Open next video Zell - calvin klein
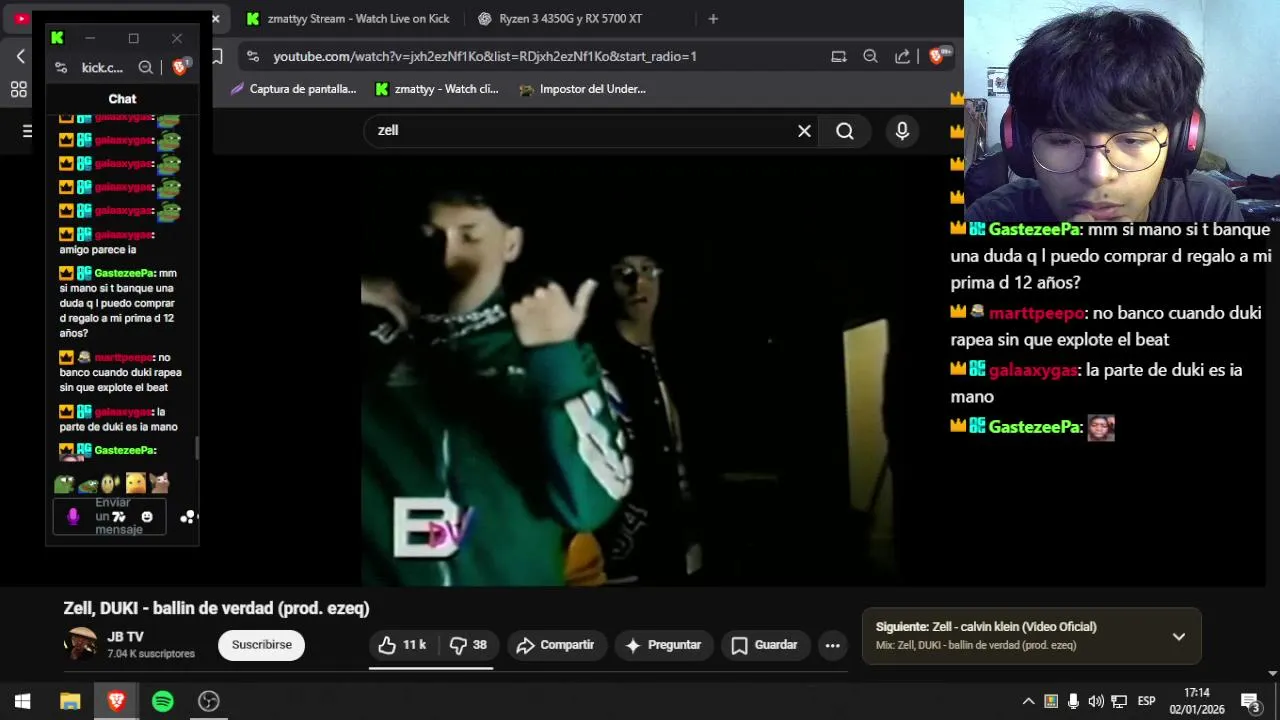 click(986, 627)
